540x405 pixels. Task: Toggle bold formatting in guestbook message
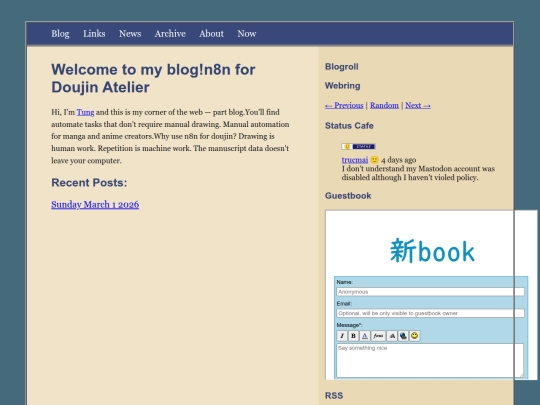click(353, 336)
